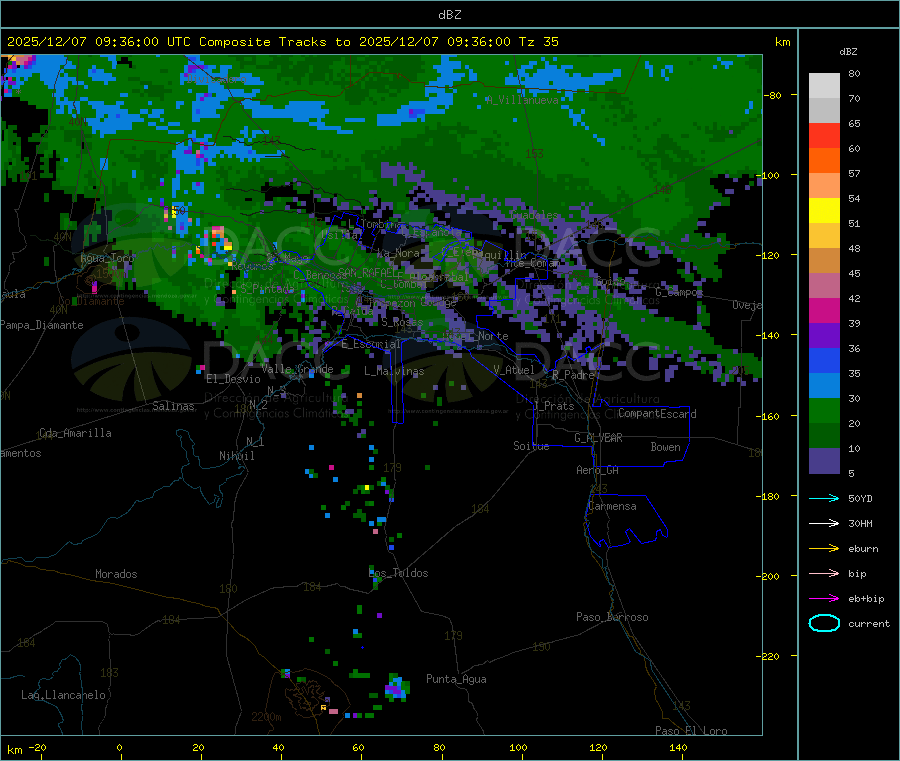Click the 'J_Prats' map label

pos(553,406)
